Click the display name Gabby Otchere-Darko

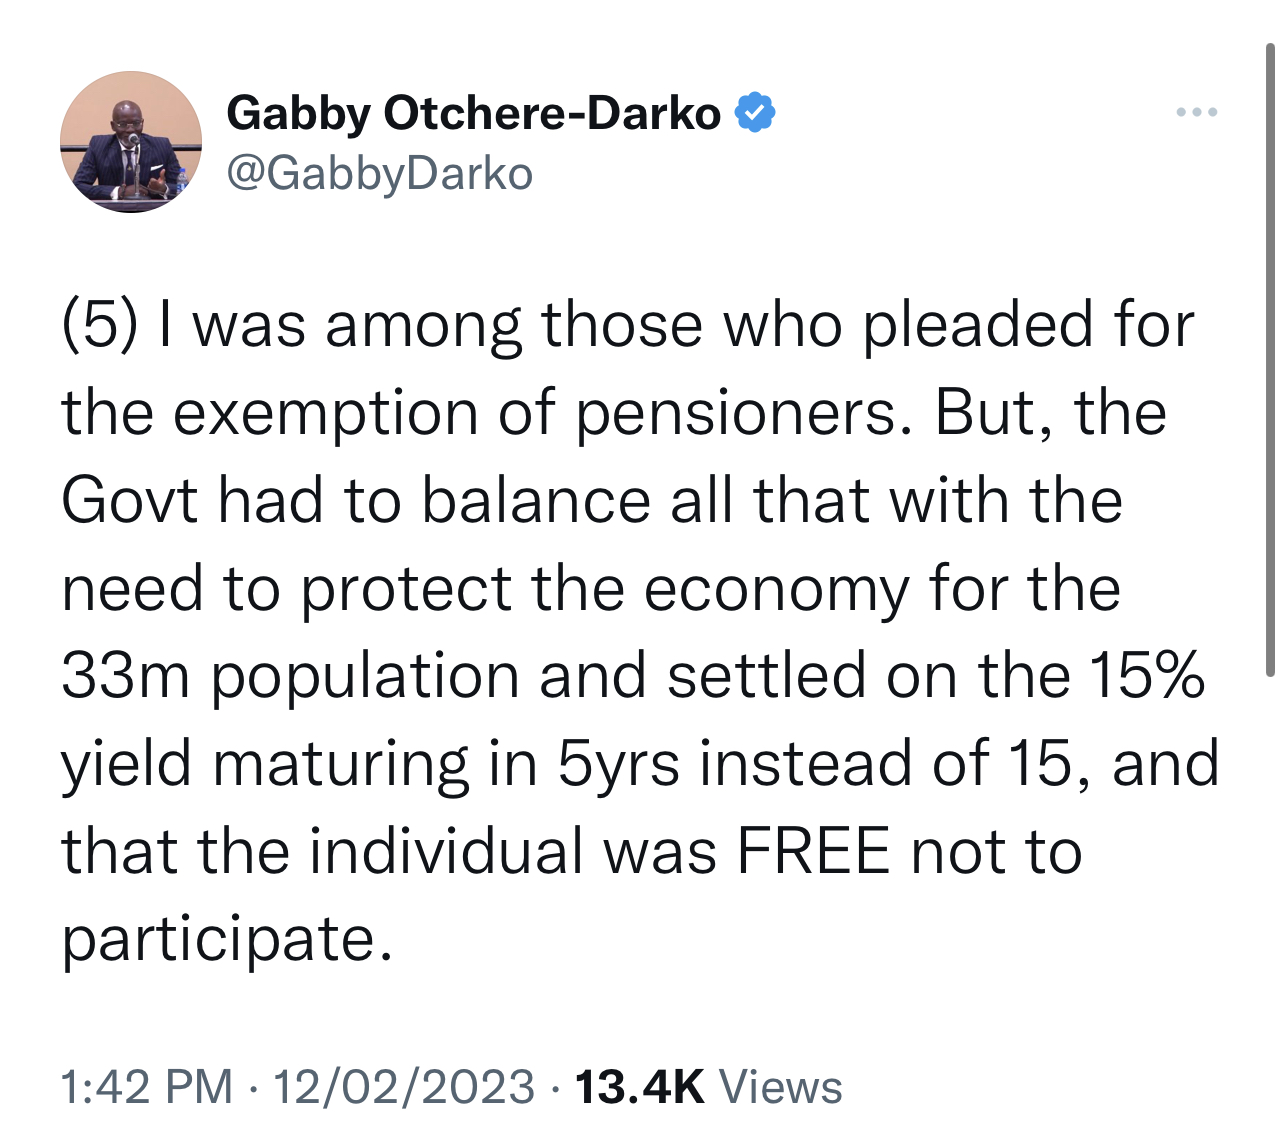pyautogui.click(x=473, y=113)
